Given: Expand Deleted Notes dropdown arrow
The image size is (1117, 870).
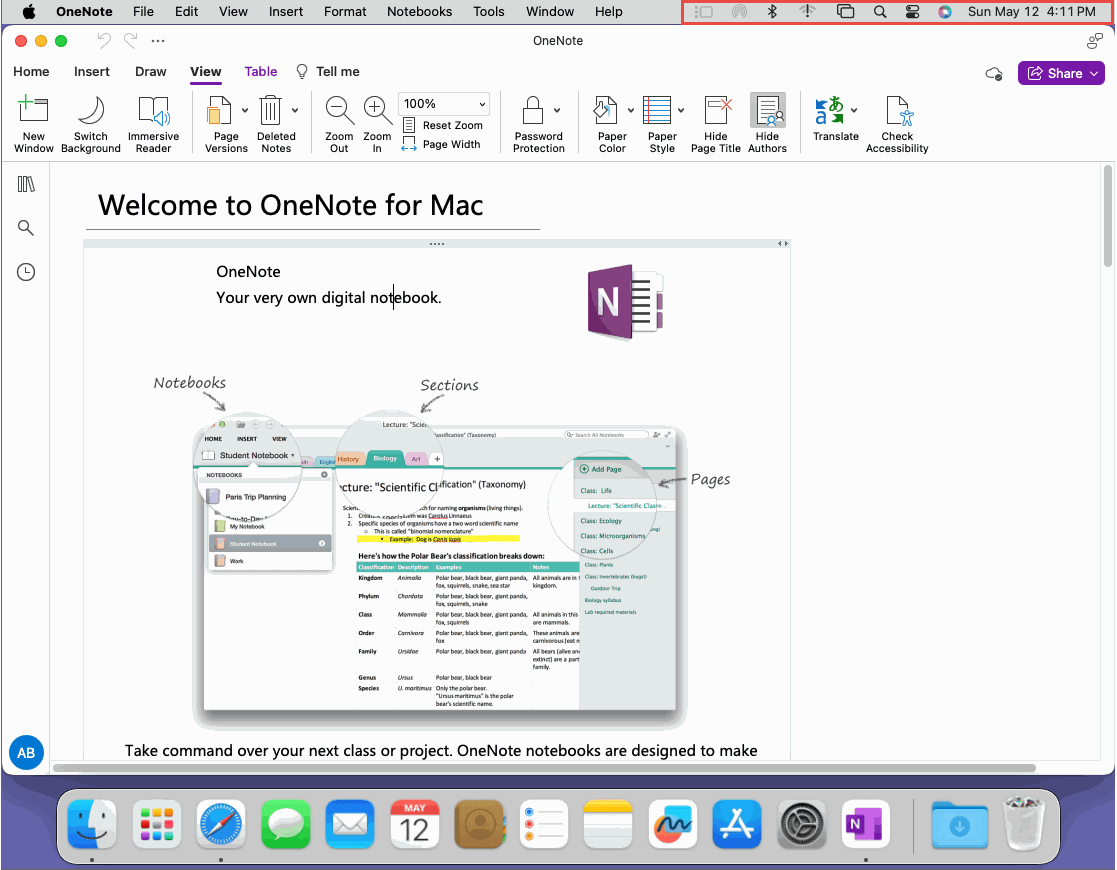Looking at the screenshot, I should [295, 110].
